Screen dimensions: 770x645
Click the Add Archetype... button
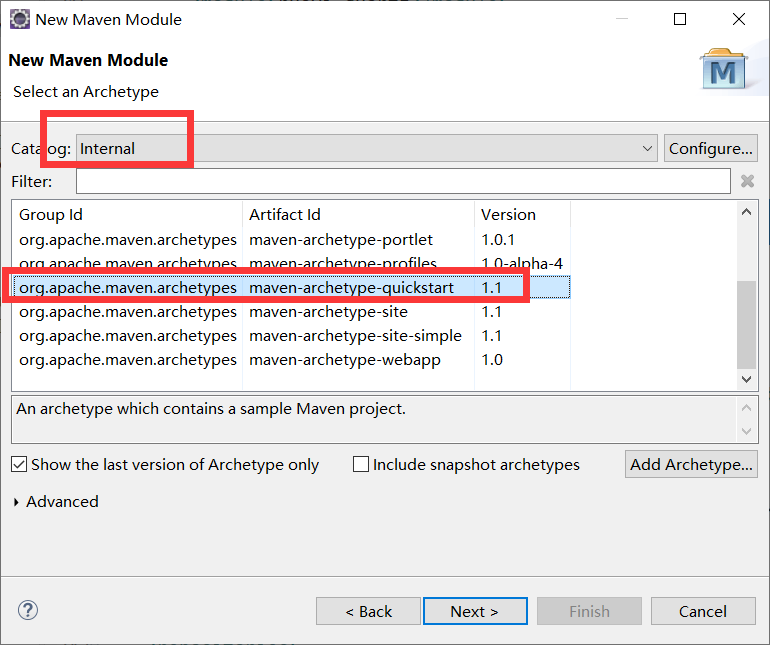[x=691, y=464]
